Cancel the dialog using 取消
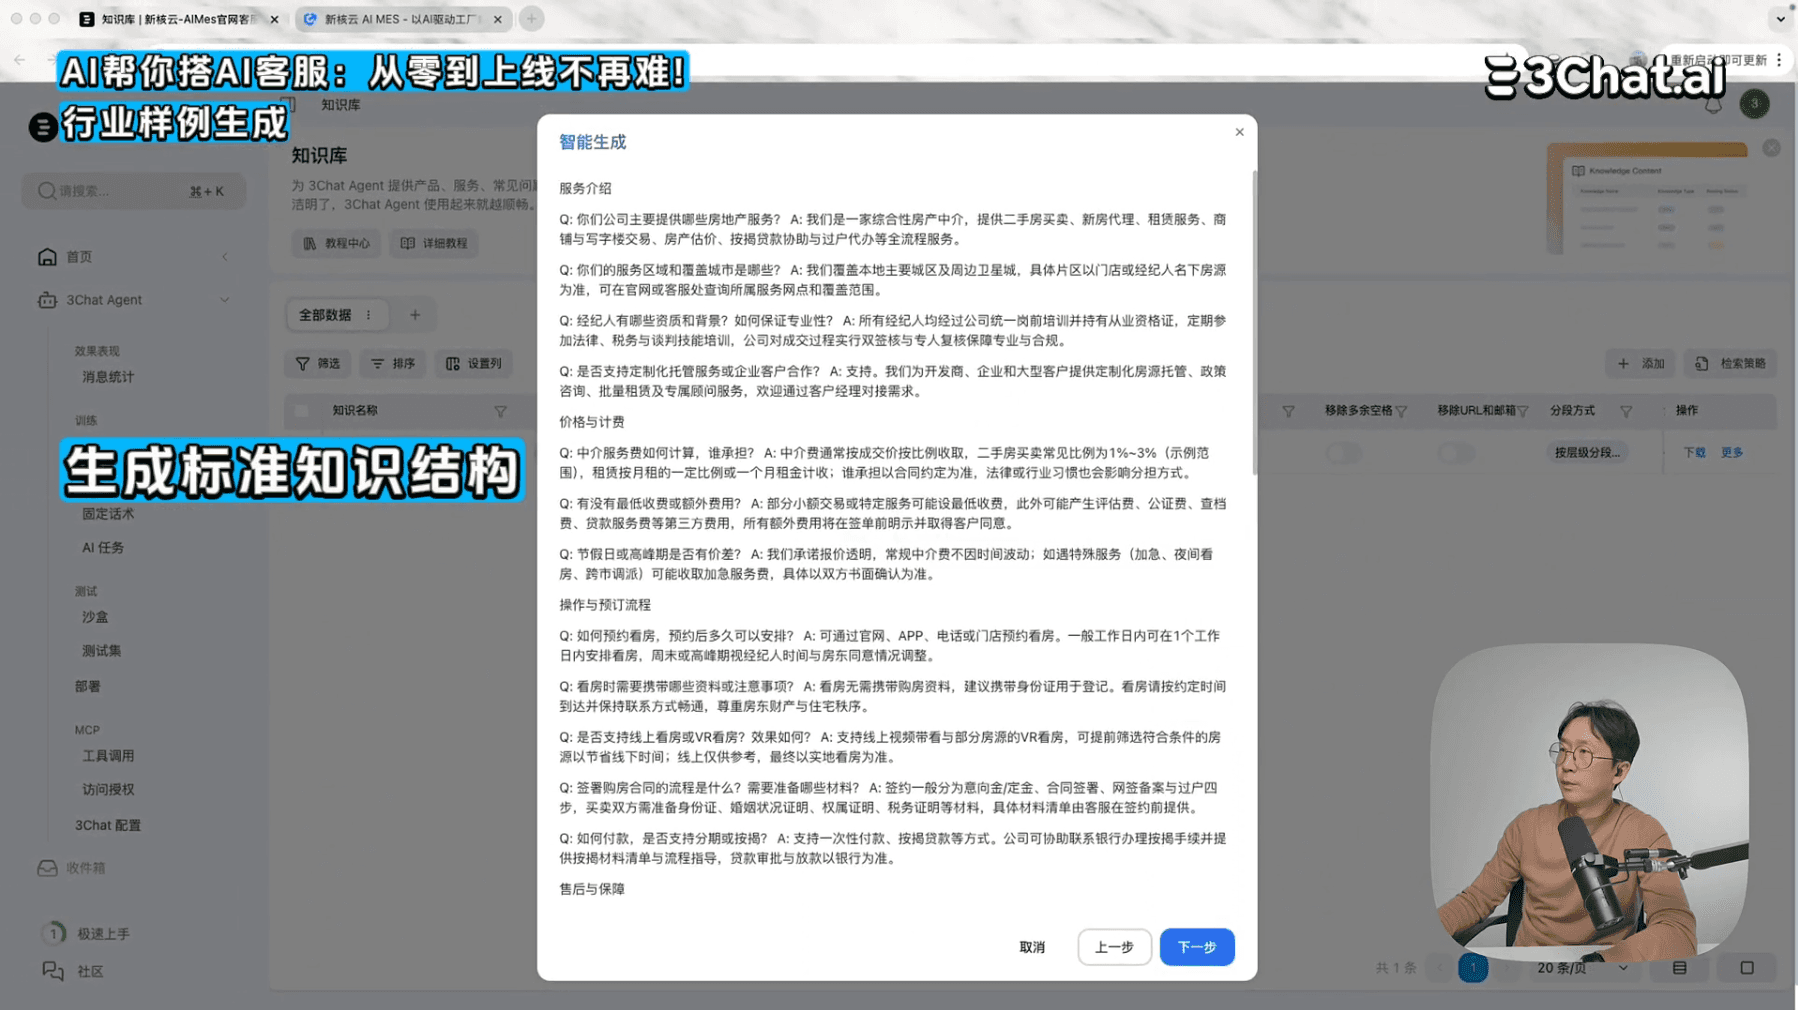Viewport: 1798px width, 1010px height. coord(1032,947)
